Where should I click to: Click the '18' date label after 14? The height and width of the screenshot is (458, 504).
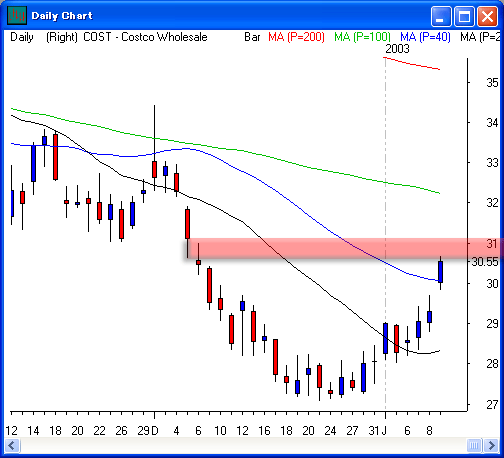pos(55,431)
